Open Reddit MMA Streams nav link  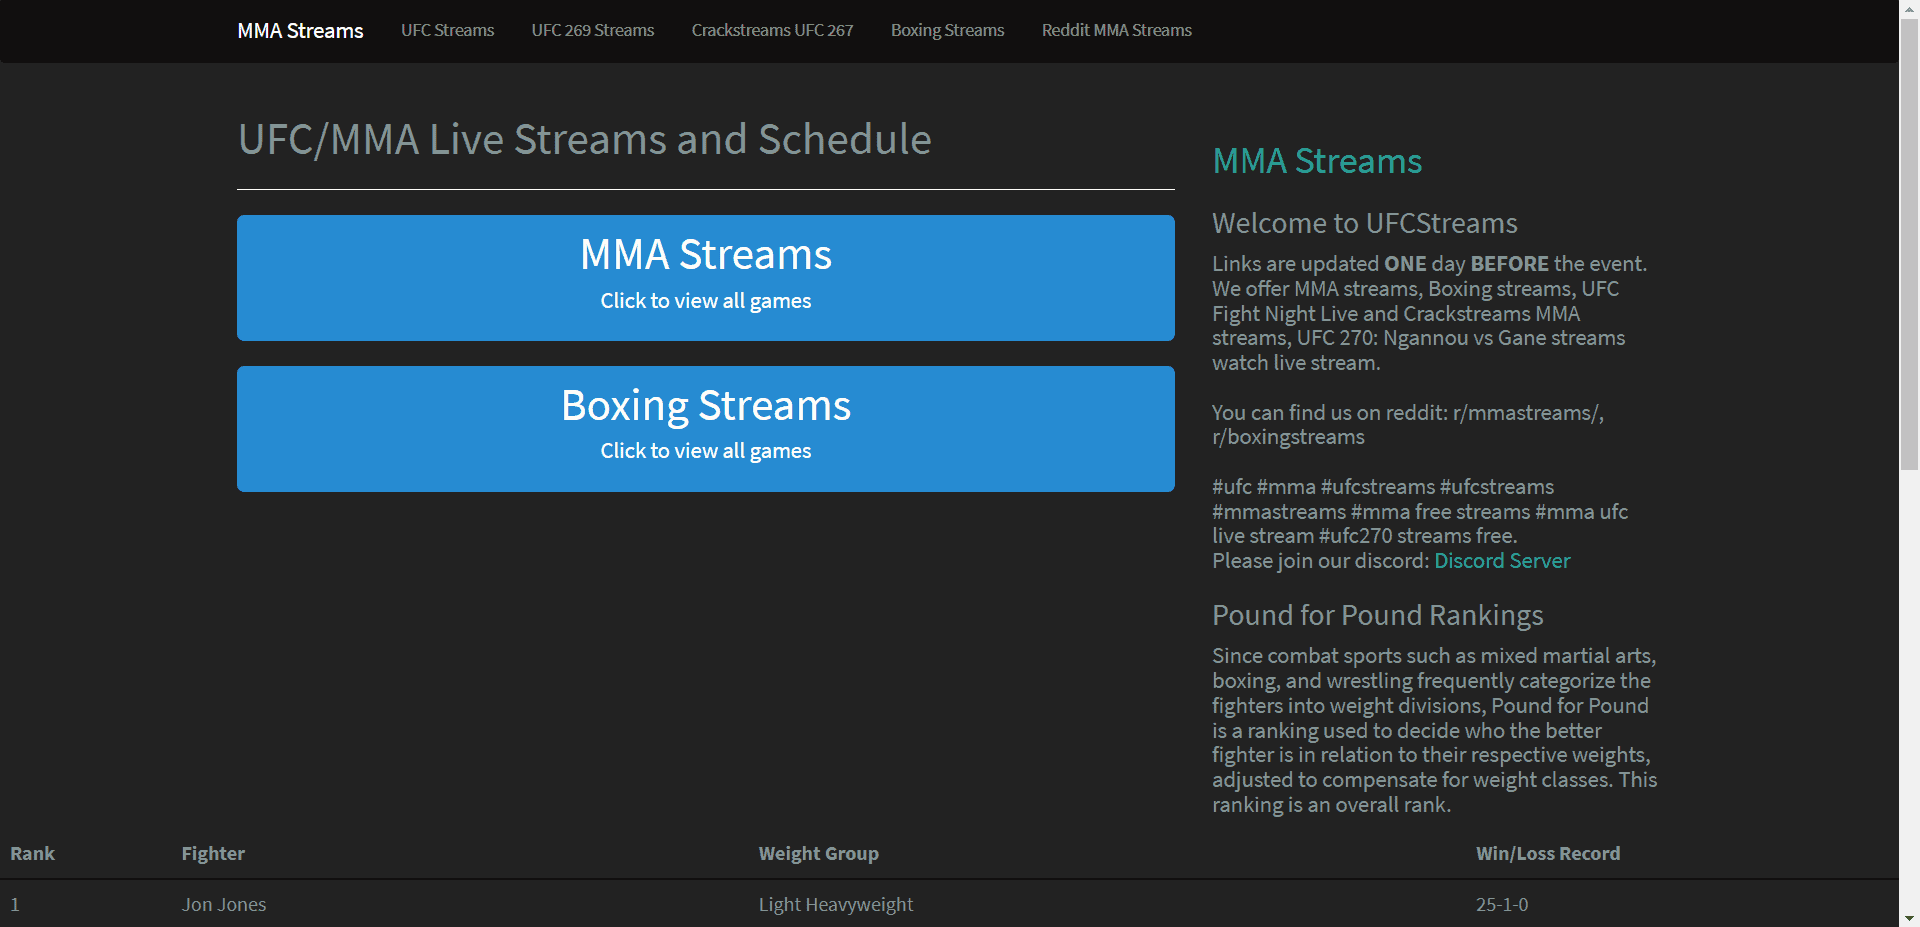(x=1116, y=31)
